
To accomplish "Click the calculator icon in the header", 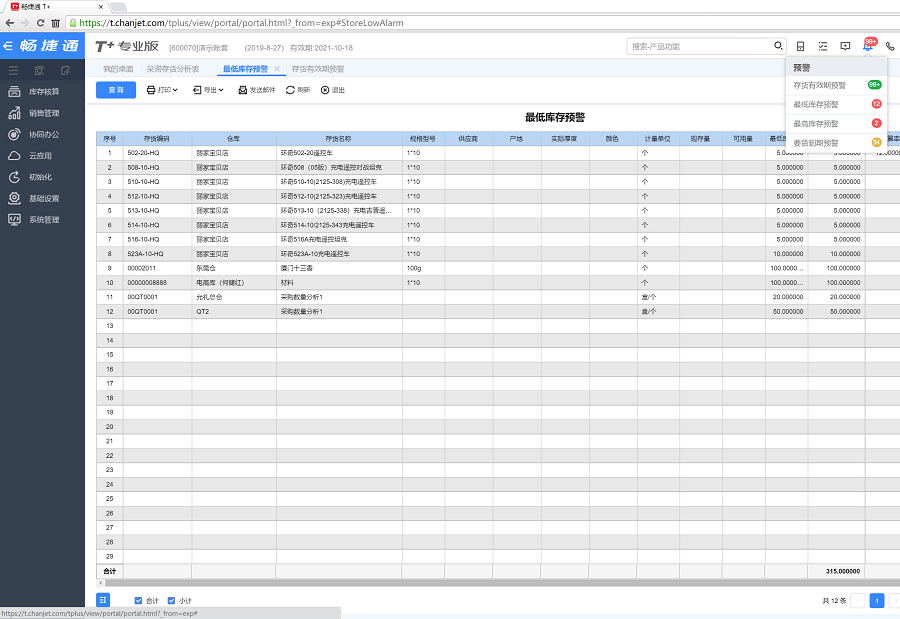I will coord(800,46).
